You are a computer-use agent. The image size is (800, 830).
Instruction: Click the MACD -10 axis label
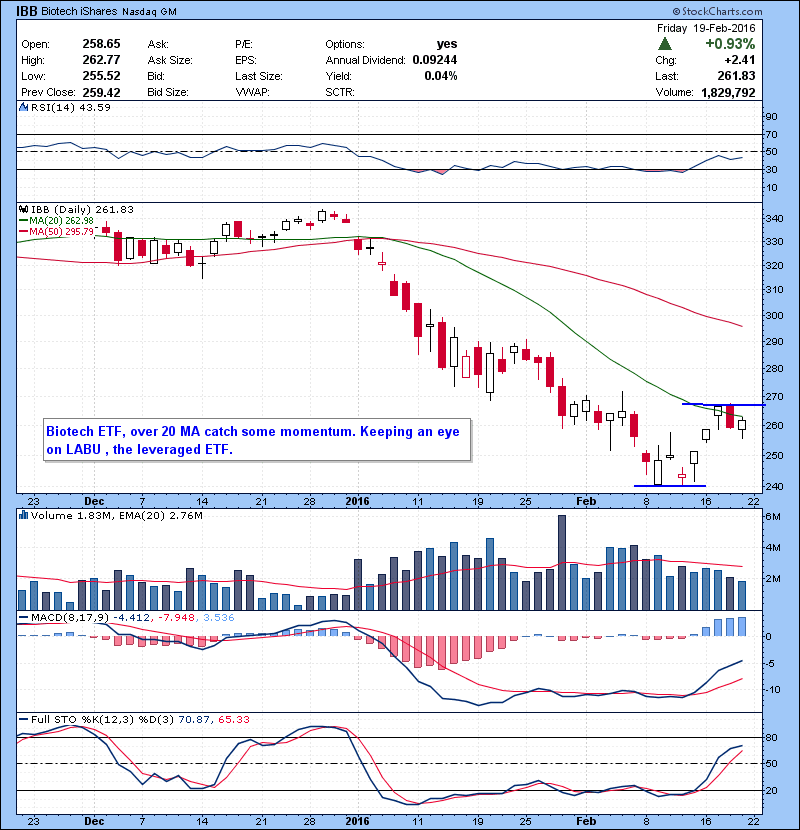(774, 689)
